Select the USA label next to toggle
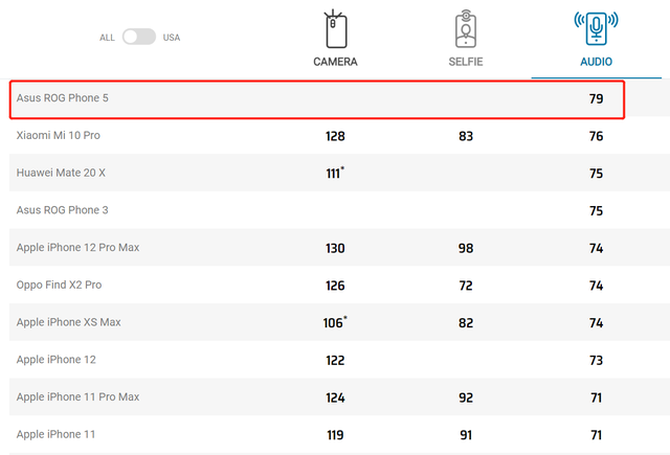The height and width of the screenshot is (455, 670). [171, 38]
